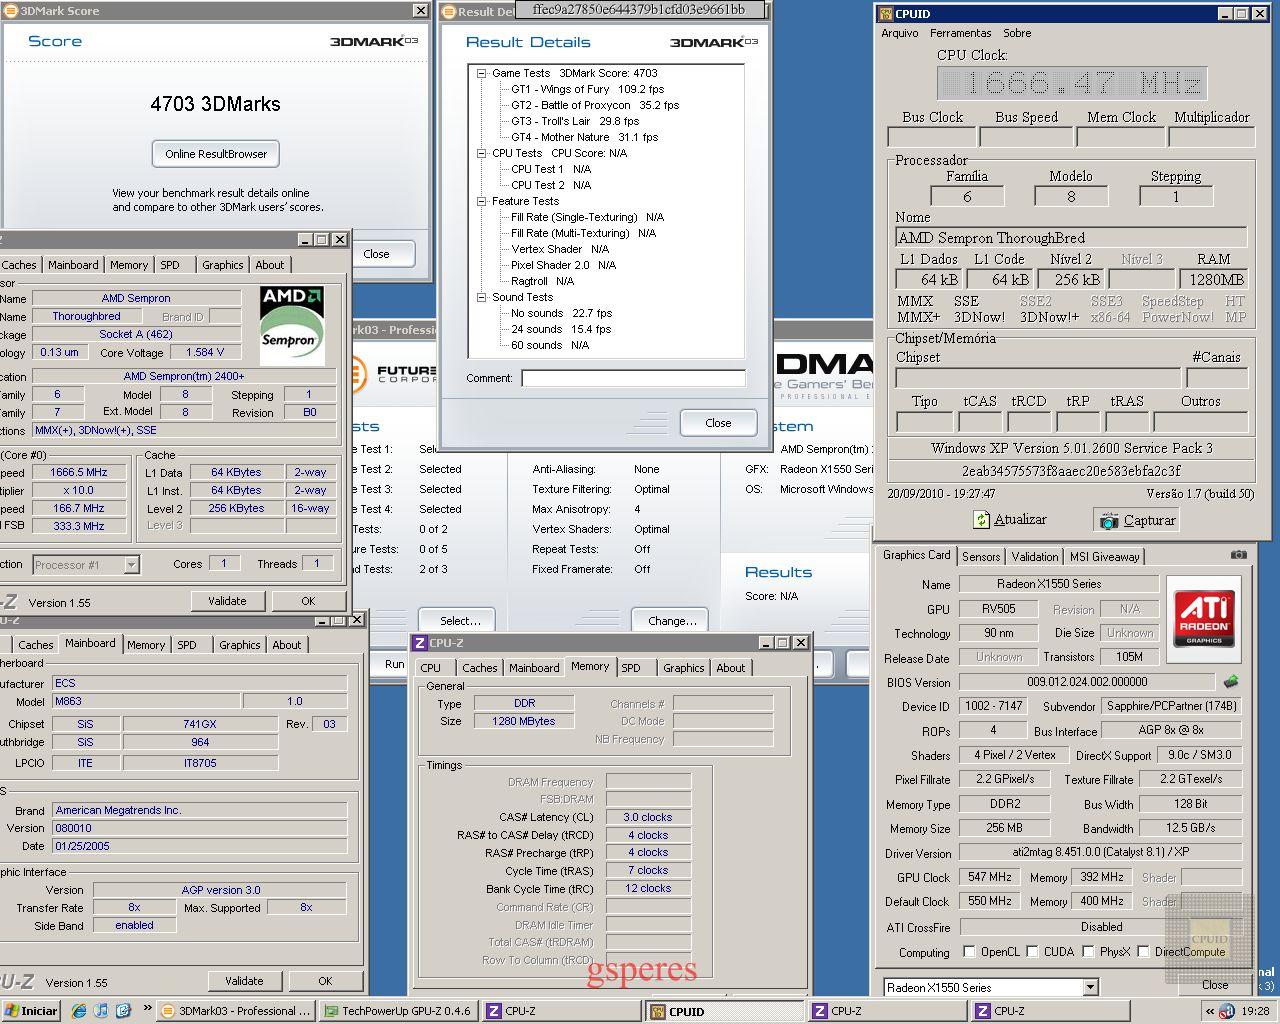This screenshot has width=1280, height=1024.
Task: Open Internet Explorer from quick launch
Action: tap(79, 1011)
